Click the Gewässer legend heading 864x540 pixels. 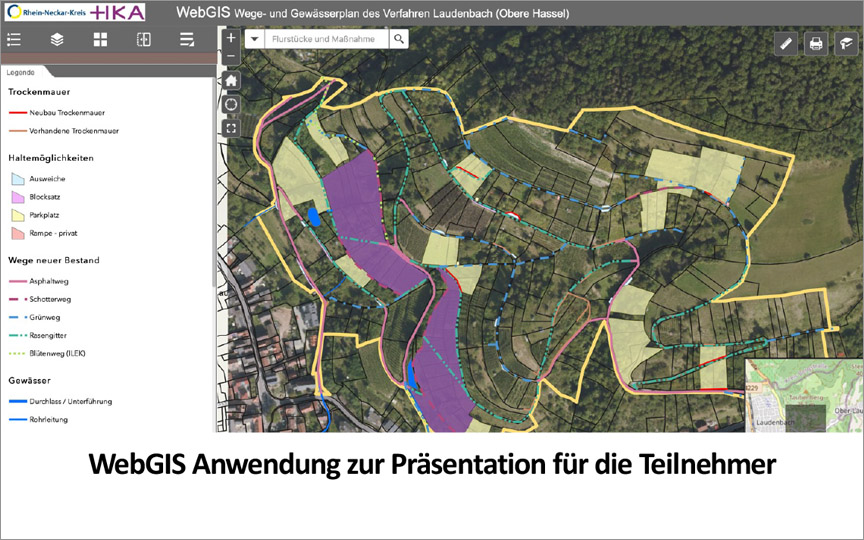[x=29, y=380]
